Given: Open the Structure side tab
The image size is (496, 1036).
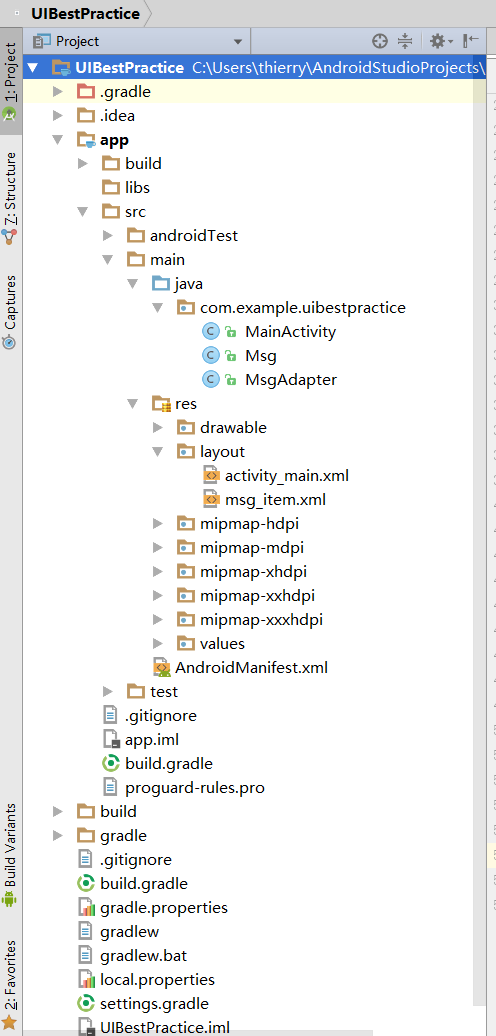Looking at the screenshot, I should pyautogui.click(x=10, y=199).
